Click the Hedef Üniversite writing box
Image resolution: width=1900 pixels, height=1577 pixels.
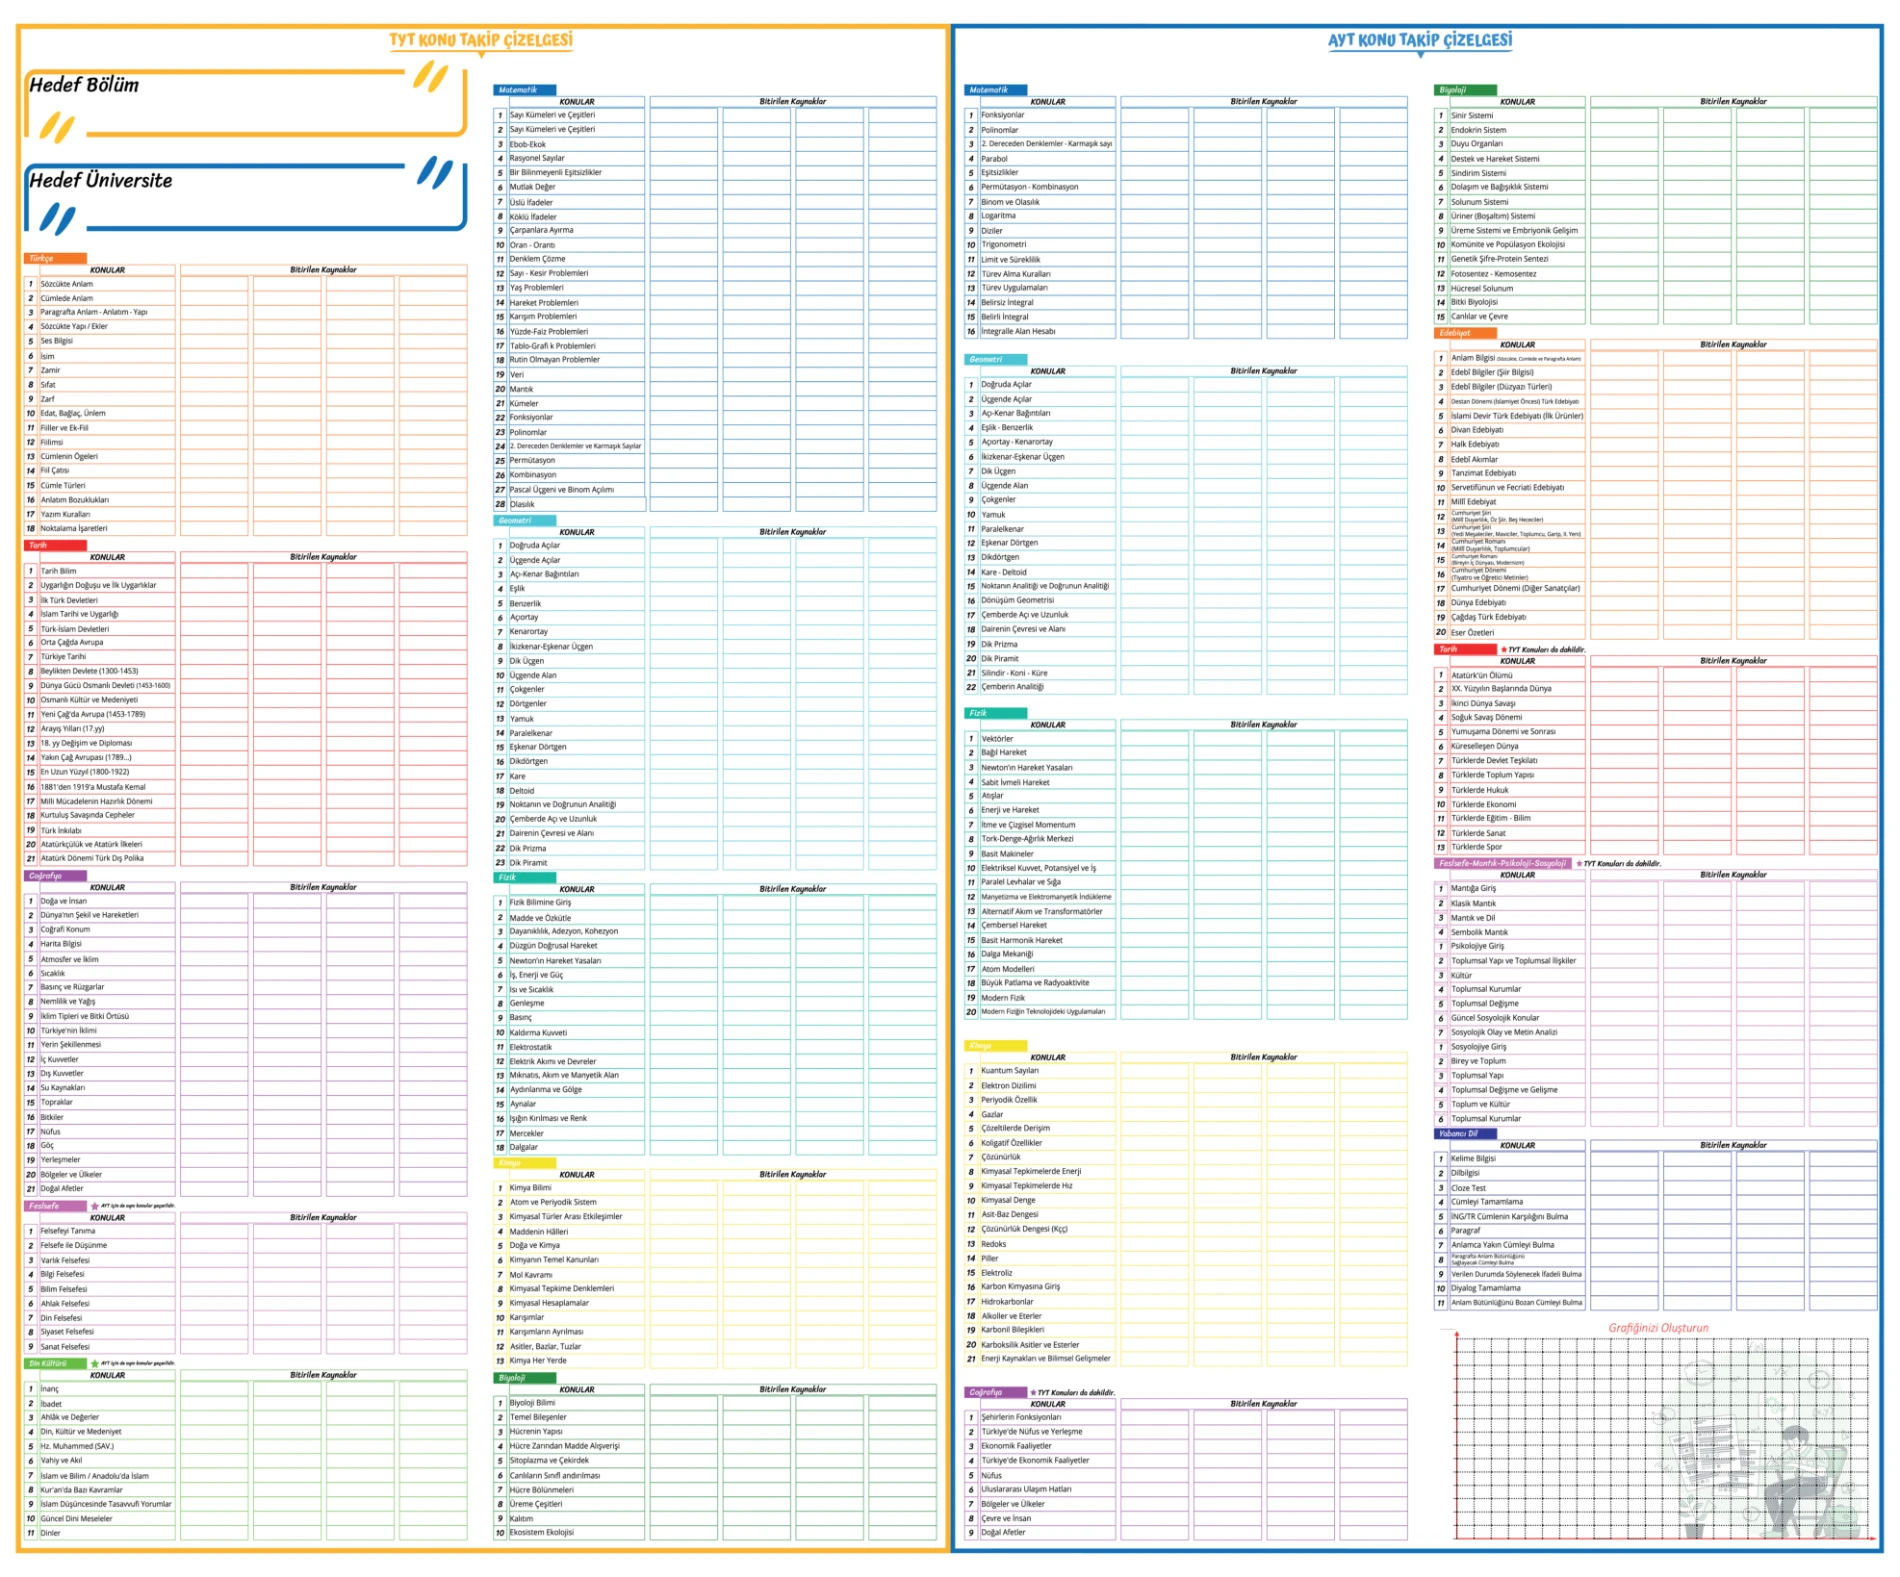click(245, 196)
